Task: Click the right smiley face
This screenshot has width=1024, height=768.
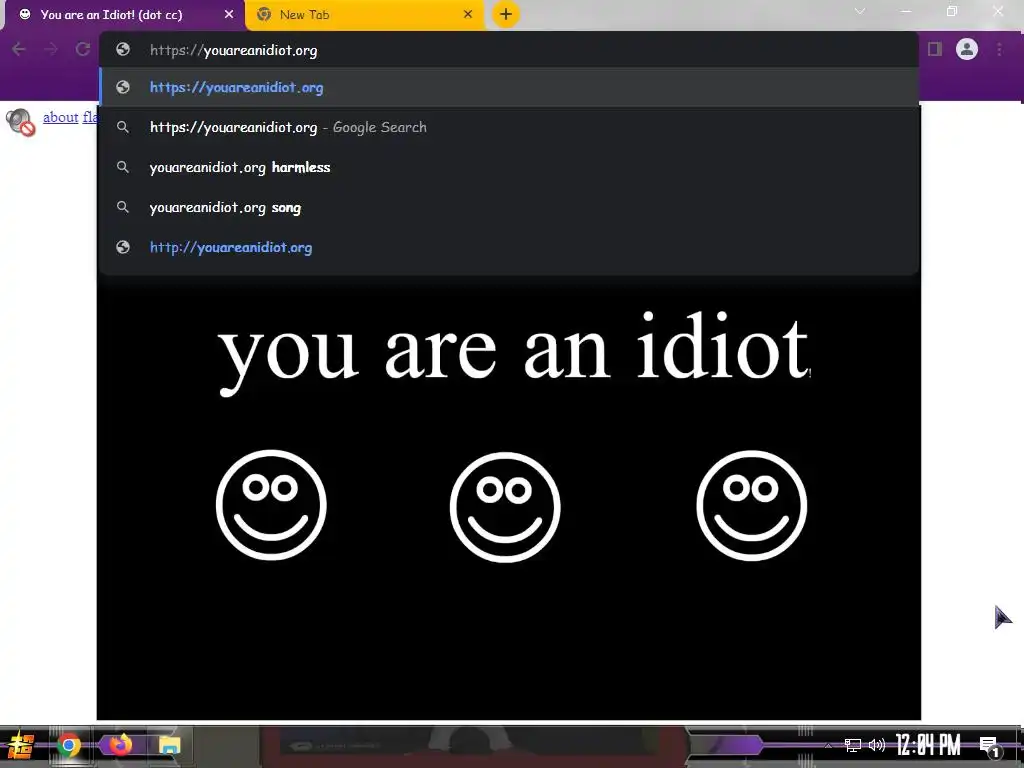Action: [752, 505]
